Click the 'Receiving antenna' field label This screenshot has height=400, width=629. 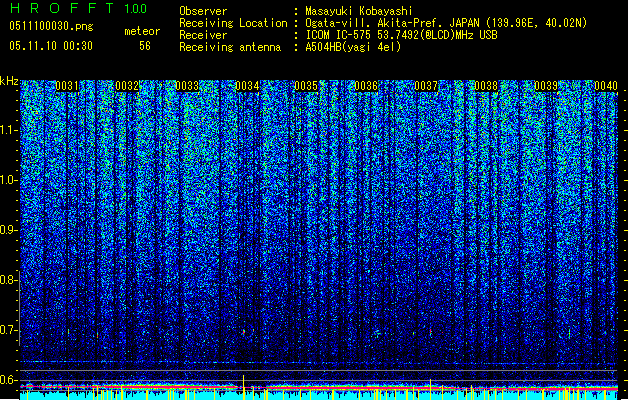pos(230,47)
